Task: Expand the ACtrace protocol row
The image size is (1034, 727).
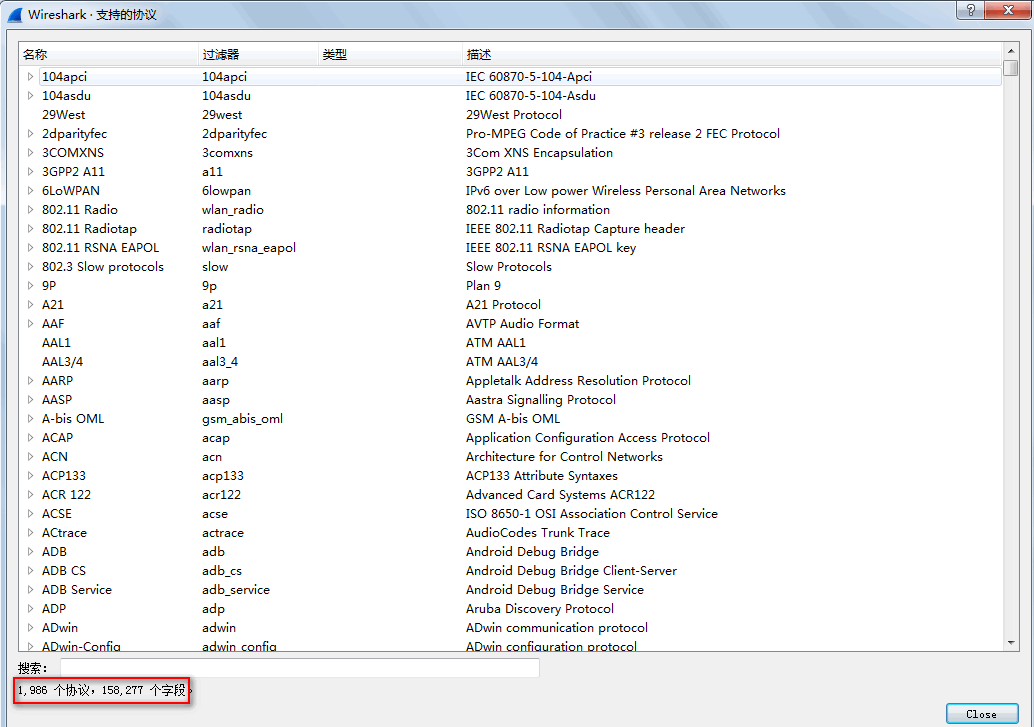Action: 30,532
